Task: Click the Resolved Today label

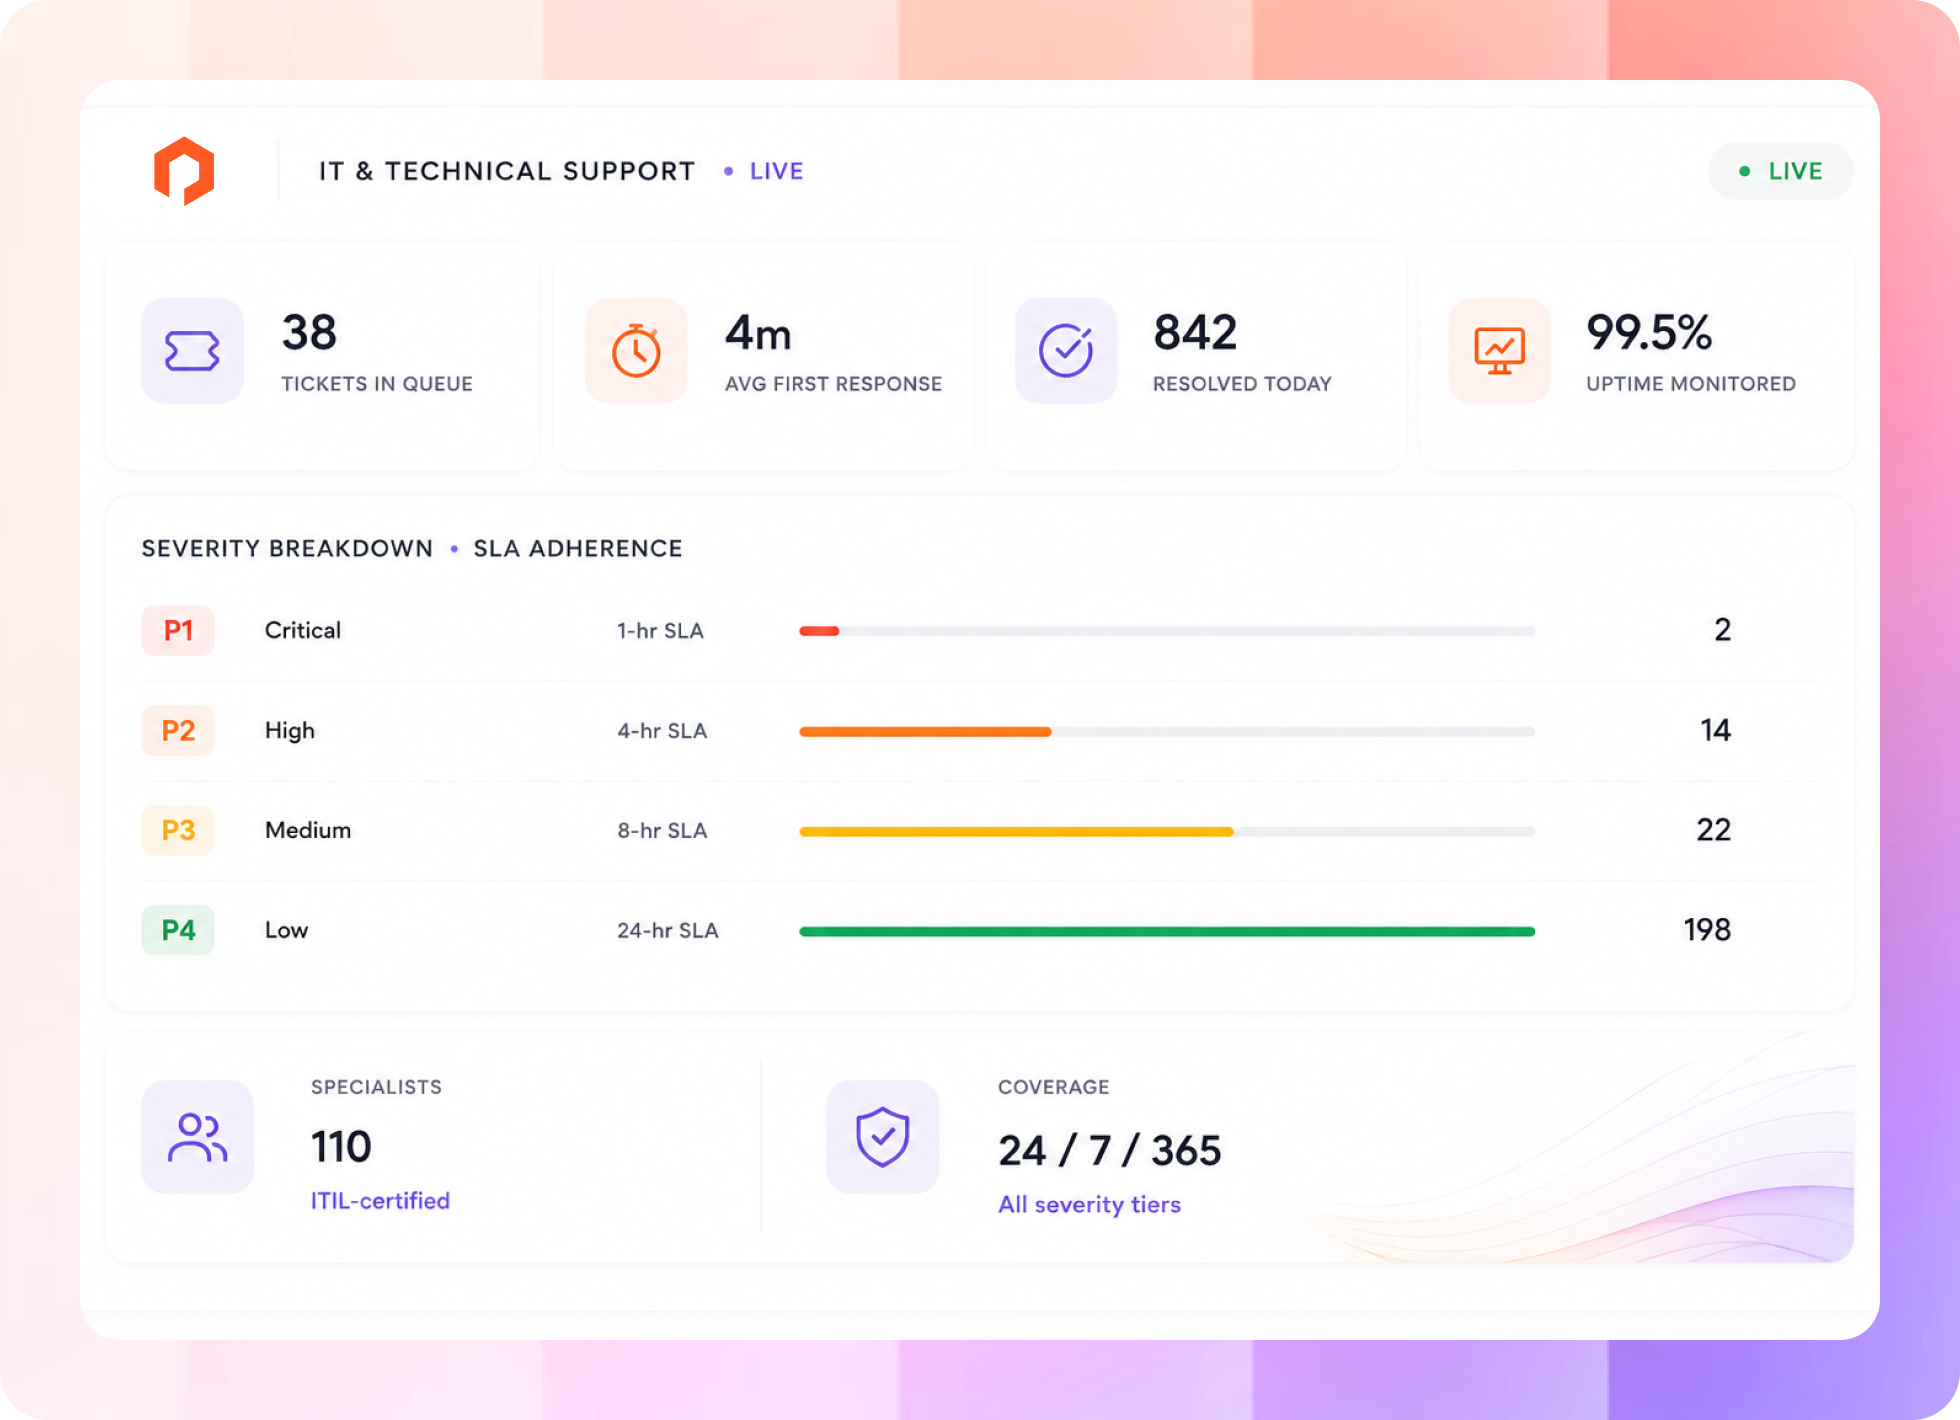Action: (x=1242, y=384)
